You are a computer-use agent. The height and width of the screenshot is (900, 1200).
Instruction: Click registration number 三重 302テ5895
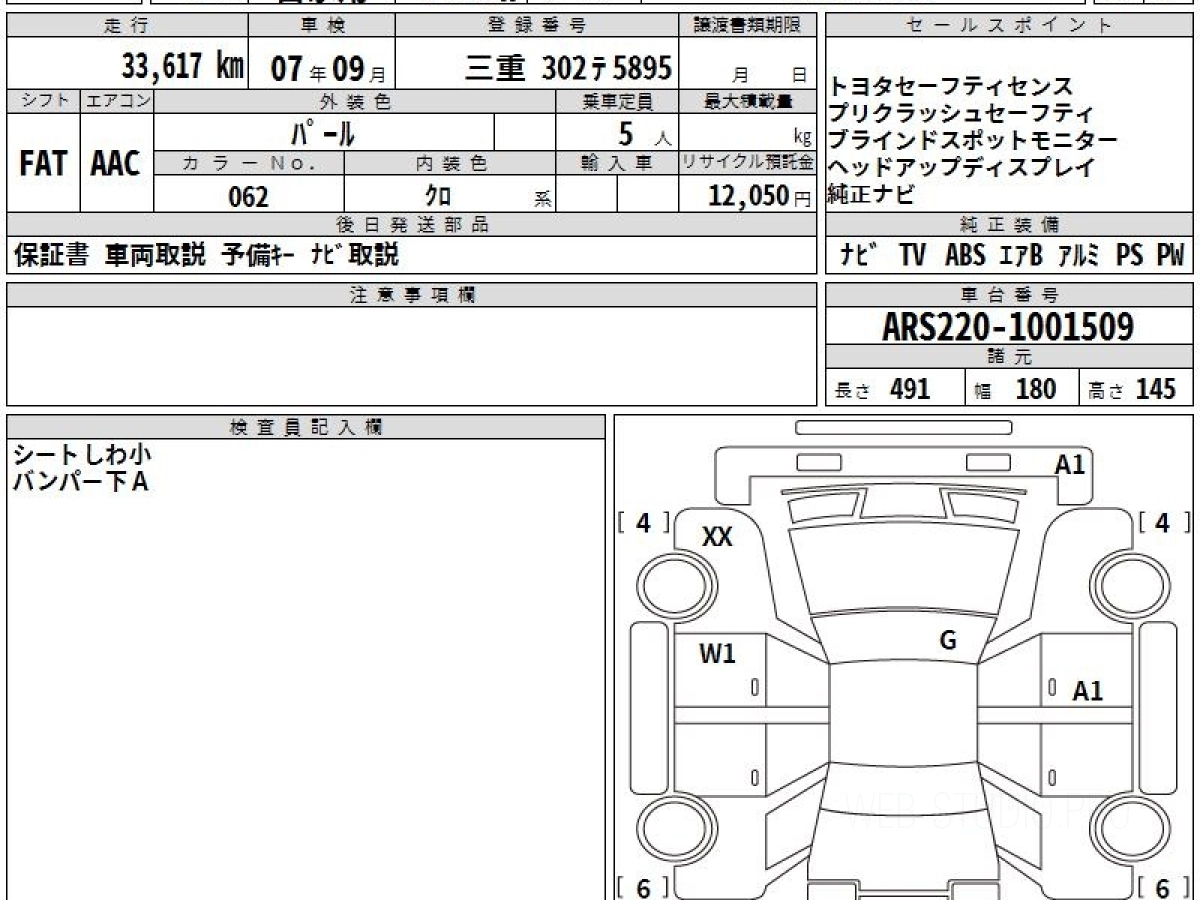(x=569, y=67)
